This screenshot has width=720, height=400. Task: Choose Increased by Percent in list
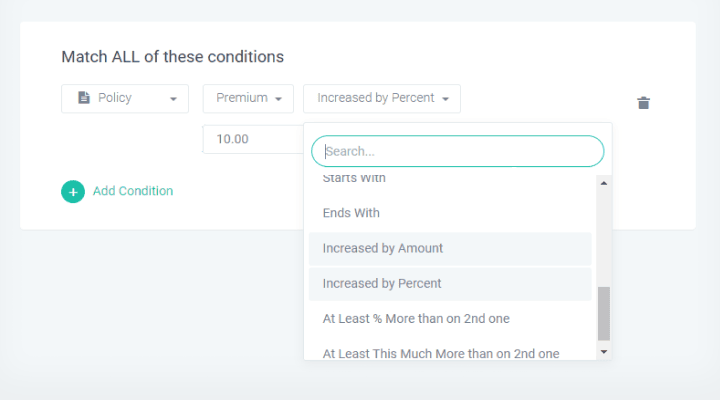coord(382,283)
